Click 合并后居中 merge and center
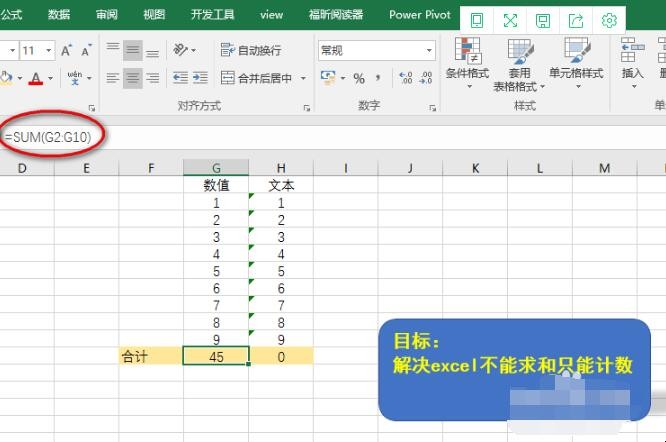Screen dimensions: 666x442 click(257, 78)
